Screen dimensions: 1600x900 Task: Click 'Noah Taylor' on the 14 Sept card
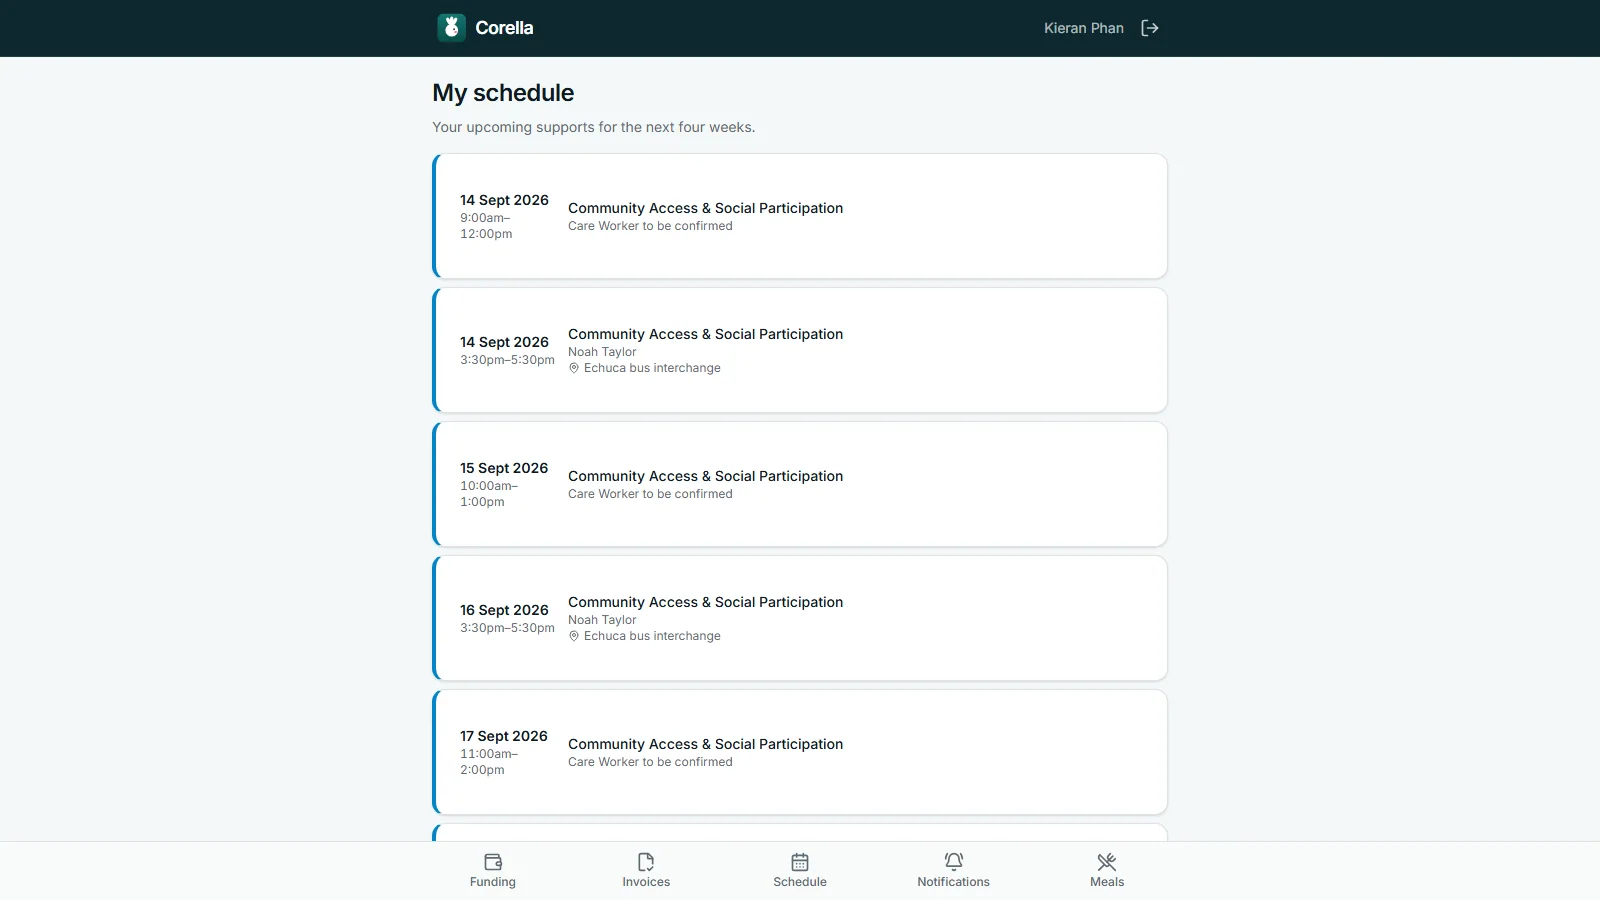tap(602, 352)
